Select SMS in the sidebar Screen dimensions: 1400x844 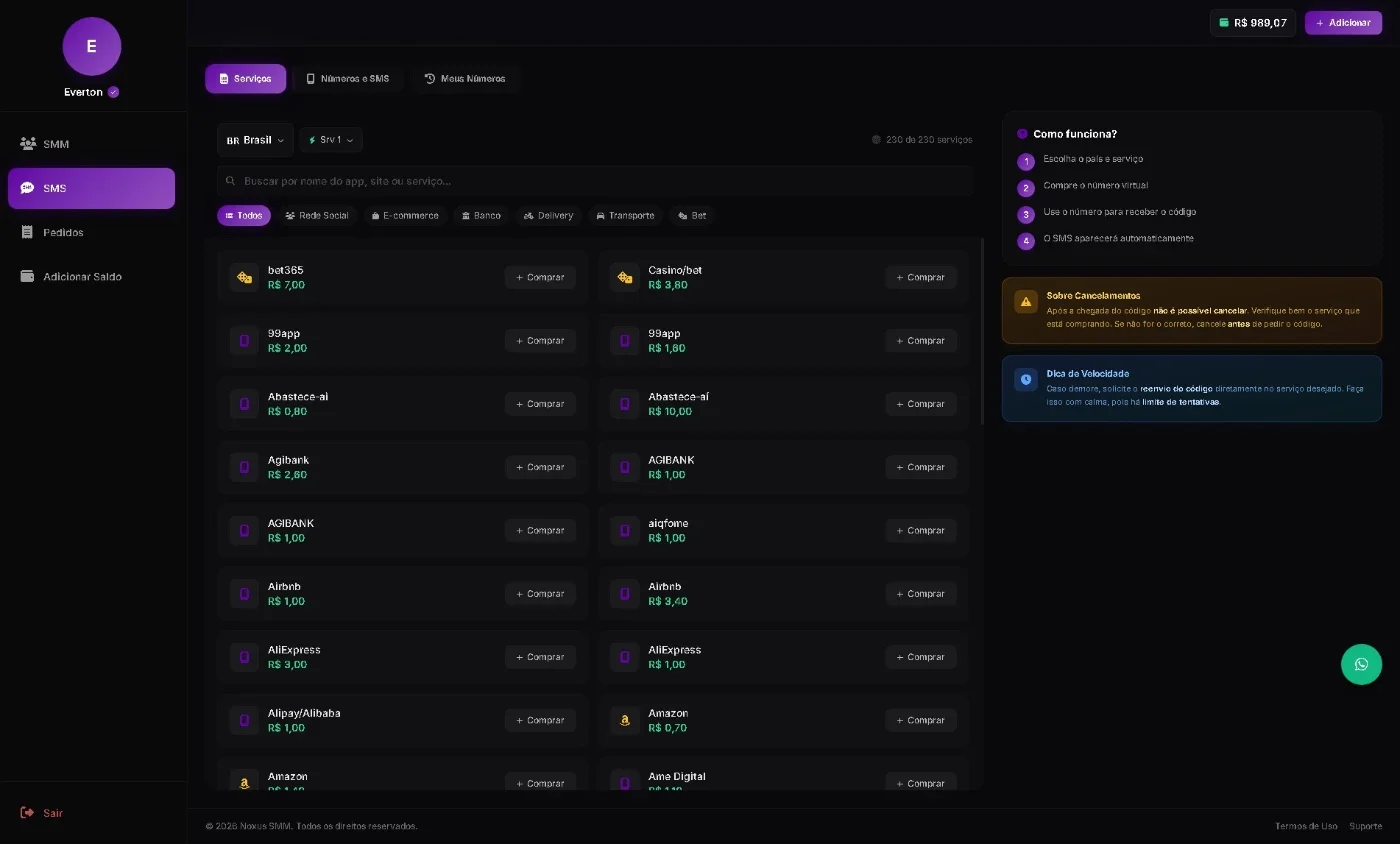[x=91, y=188]
